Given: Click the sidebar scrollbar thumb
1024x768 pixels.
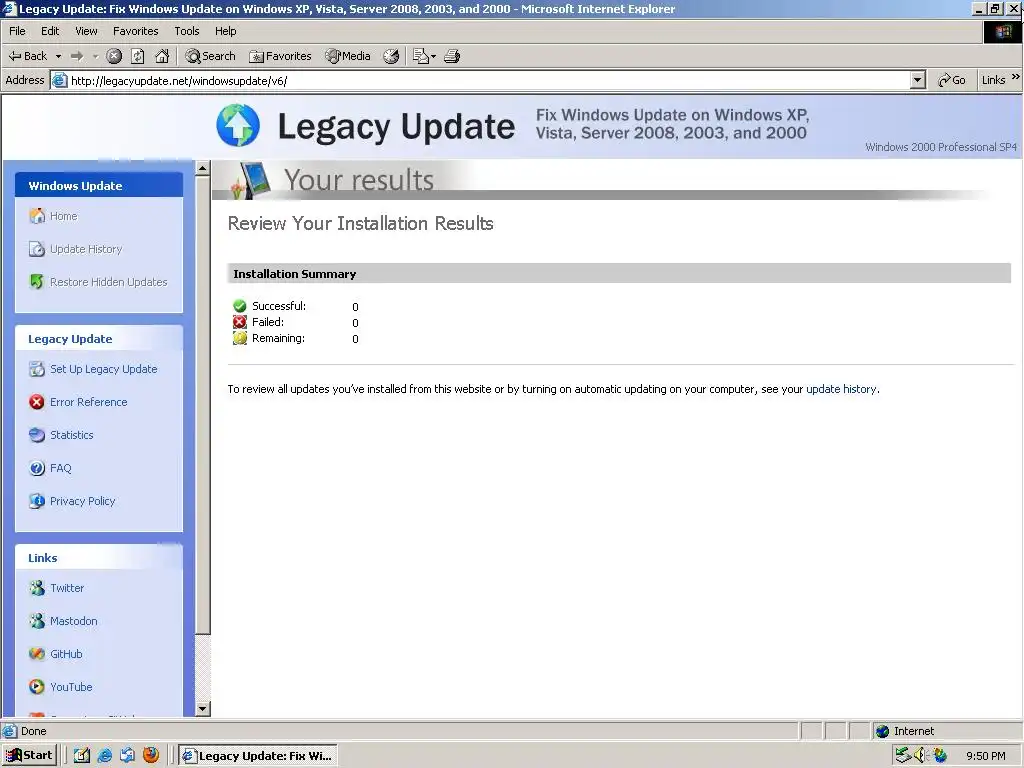Looking at the screenshot, I should [x=202, y=405].
